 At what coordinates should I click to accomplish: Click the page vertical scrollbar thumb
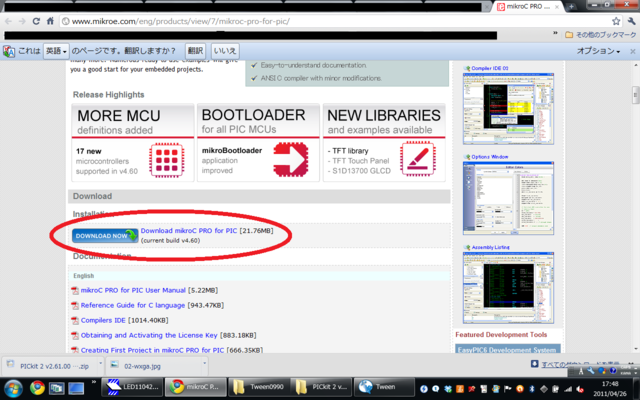635,95
